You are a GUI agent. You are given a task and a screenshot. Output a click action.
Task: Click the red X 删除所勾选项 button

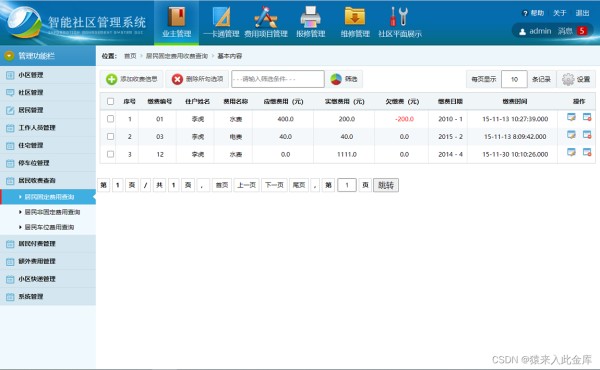(197, 79)
